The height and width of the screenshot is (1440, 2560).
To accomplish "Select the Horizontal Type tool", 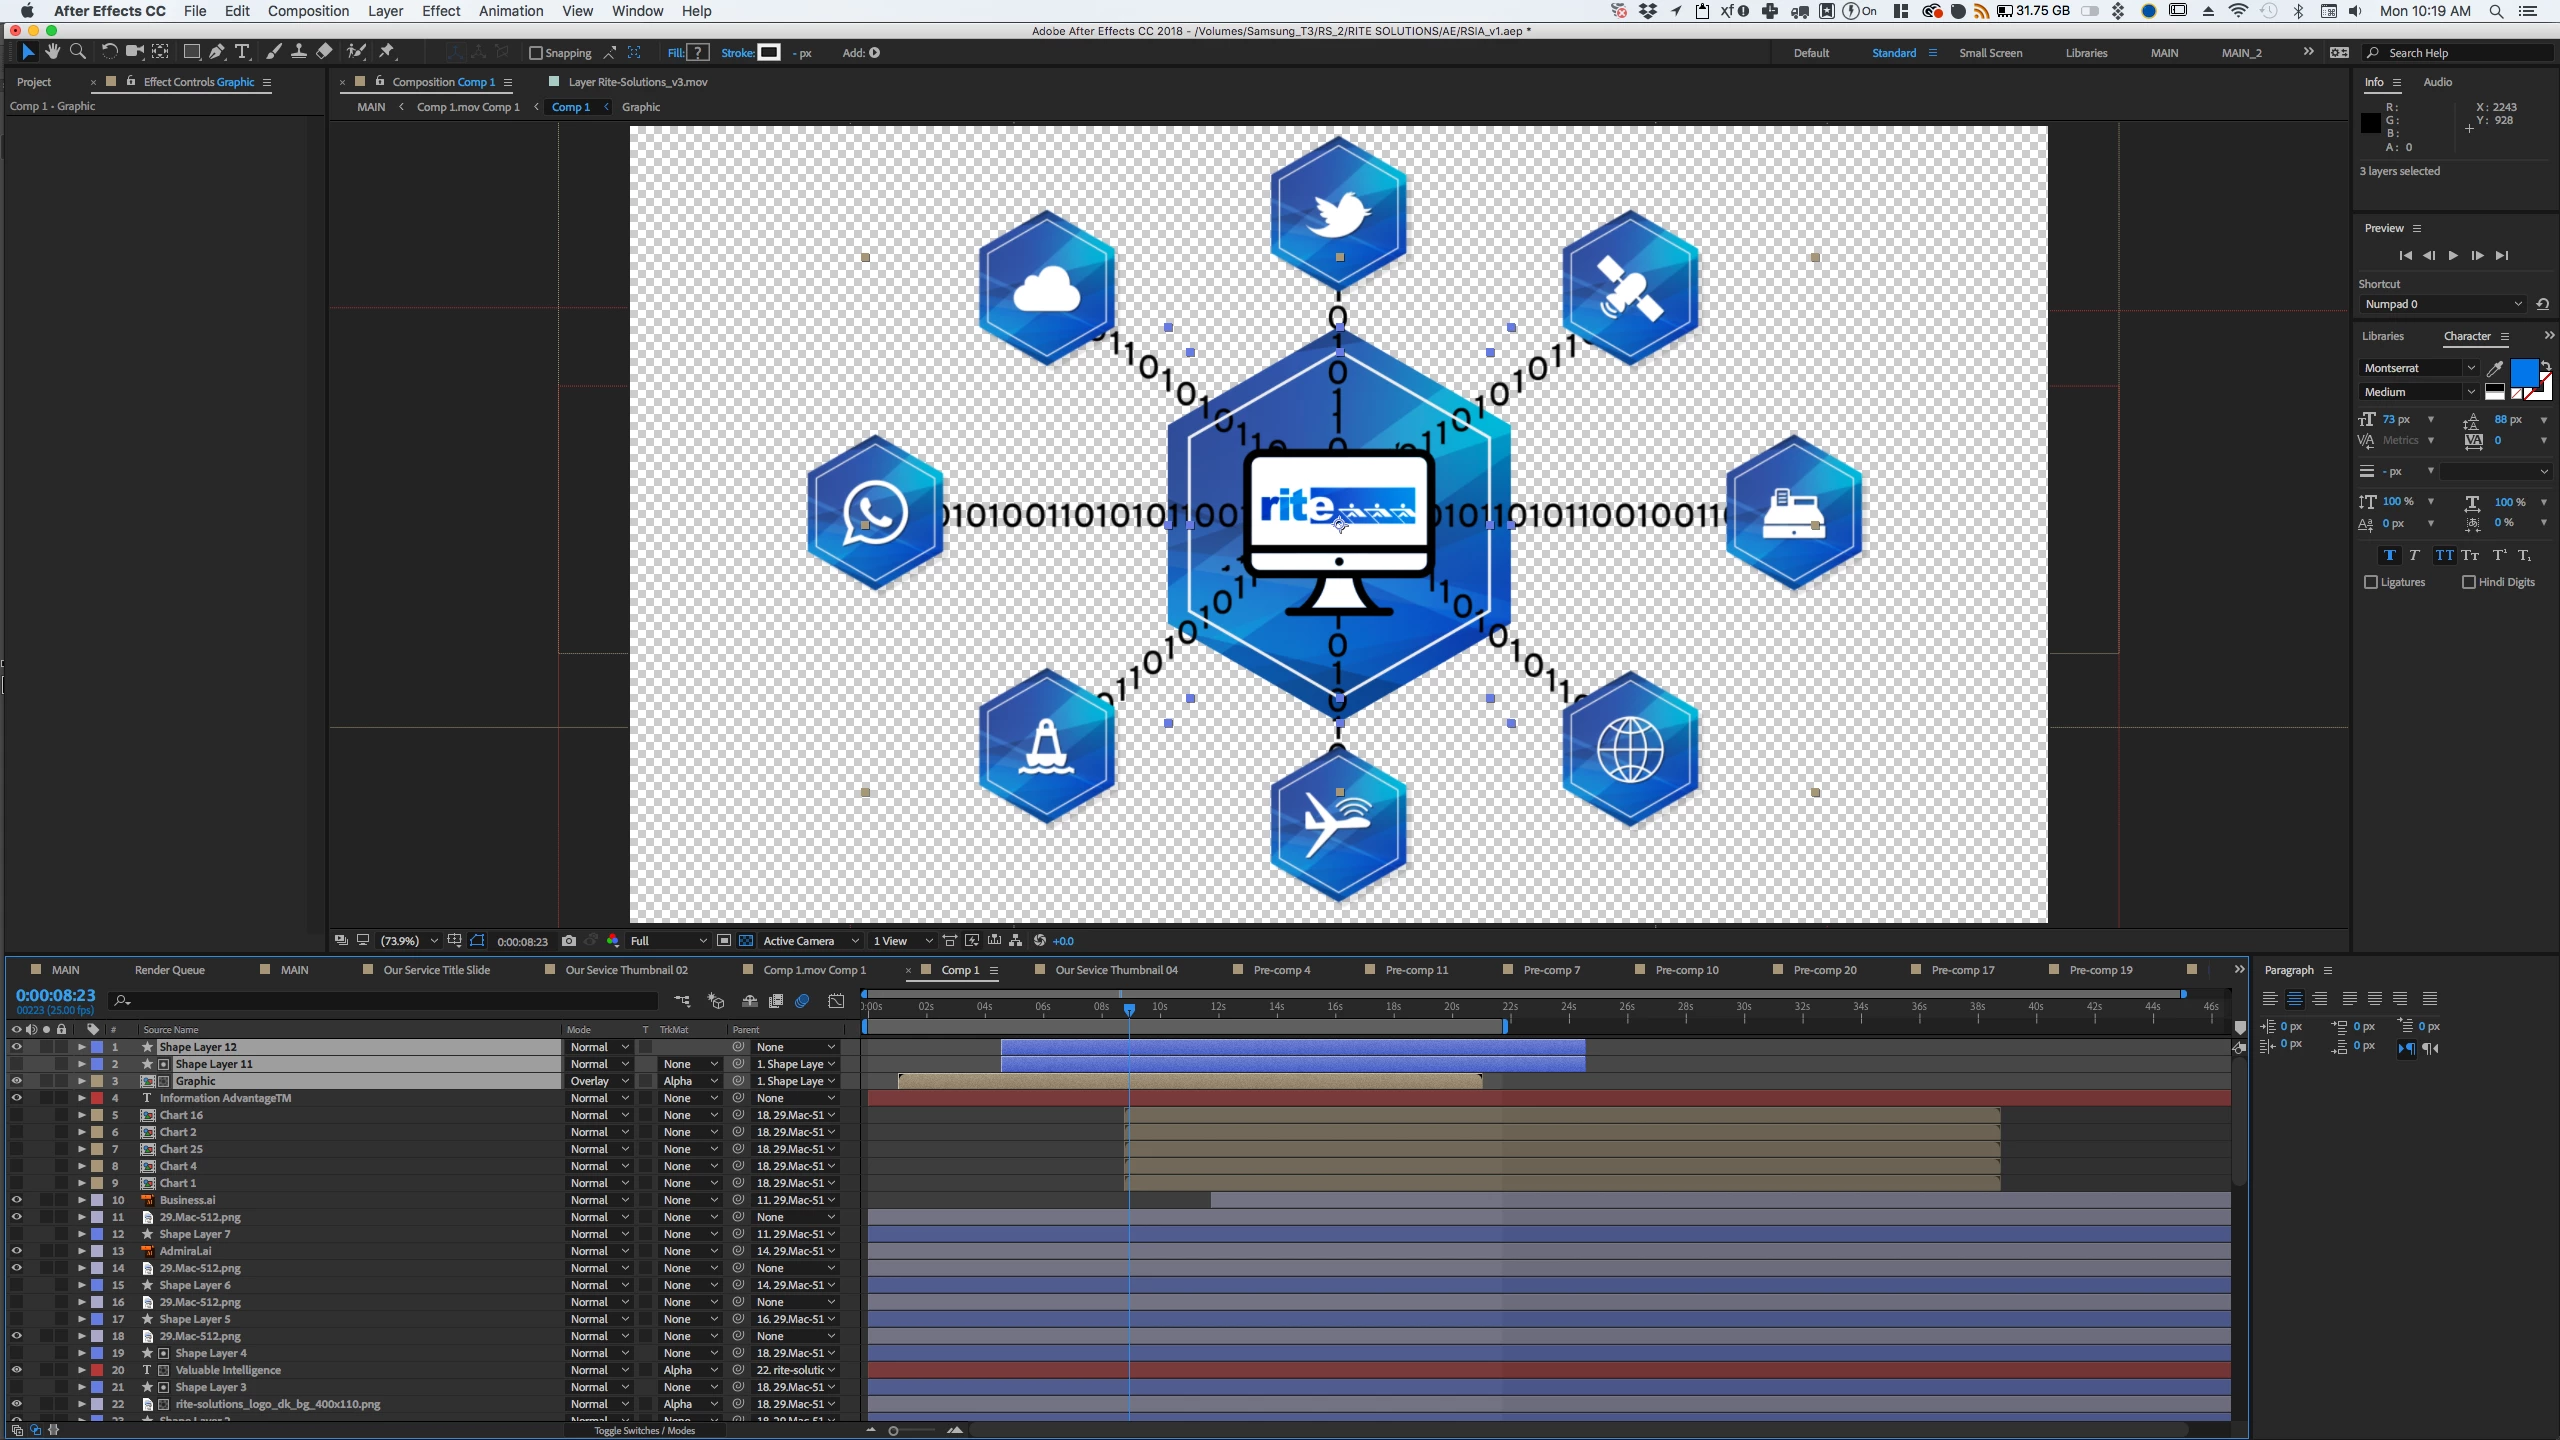I will pos(242,52).
